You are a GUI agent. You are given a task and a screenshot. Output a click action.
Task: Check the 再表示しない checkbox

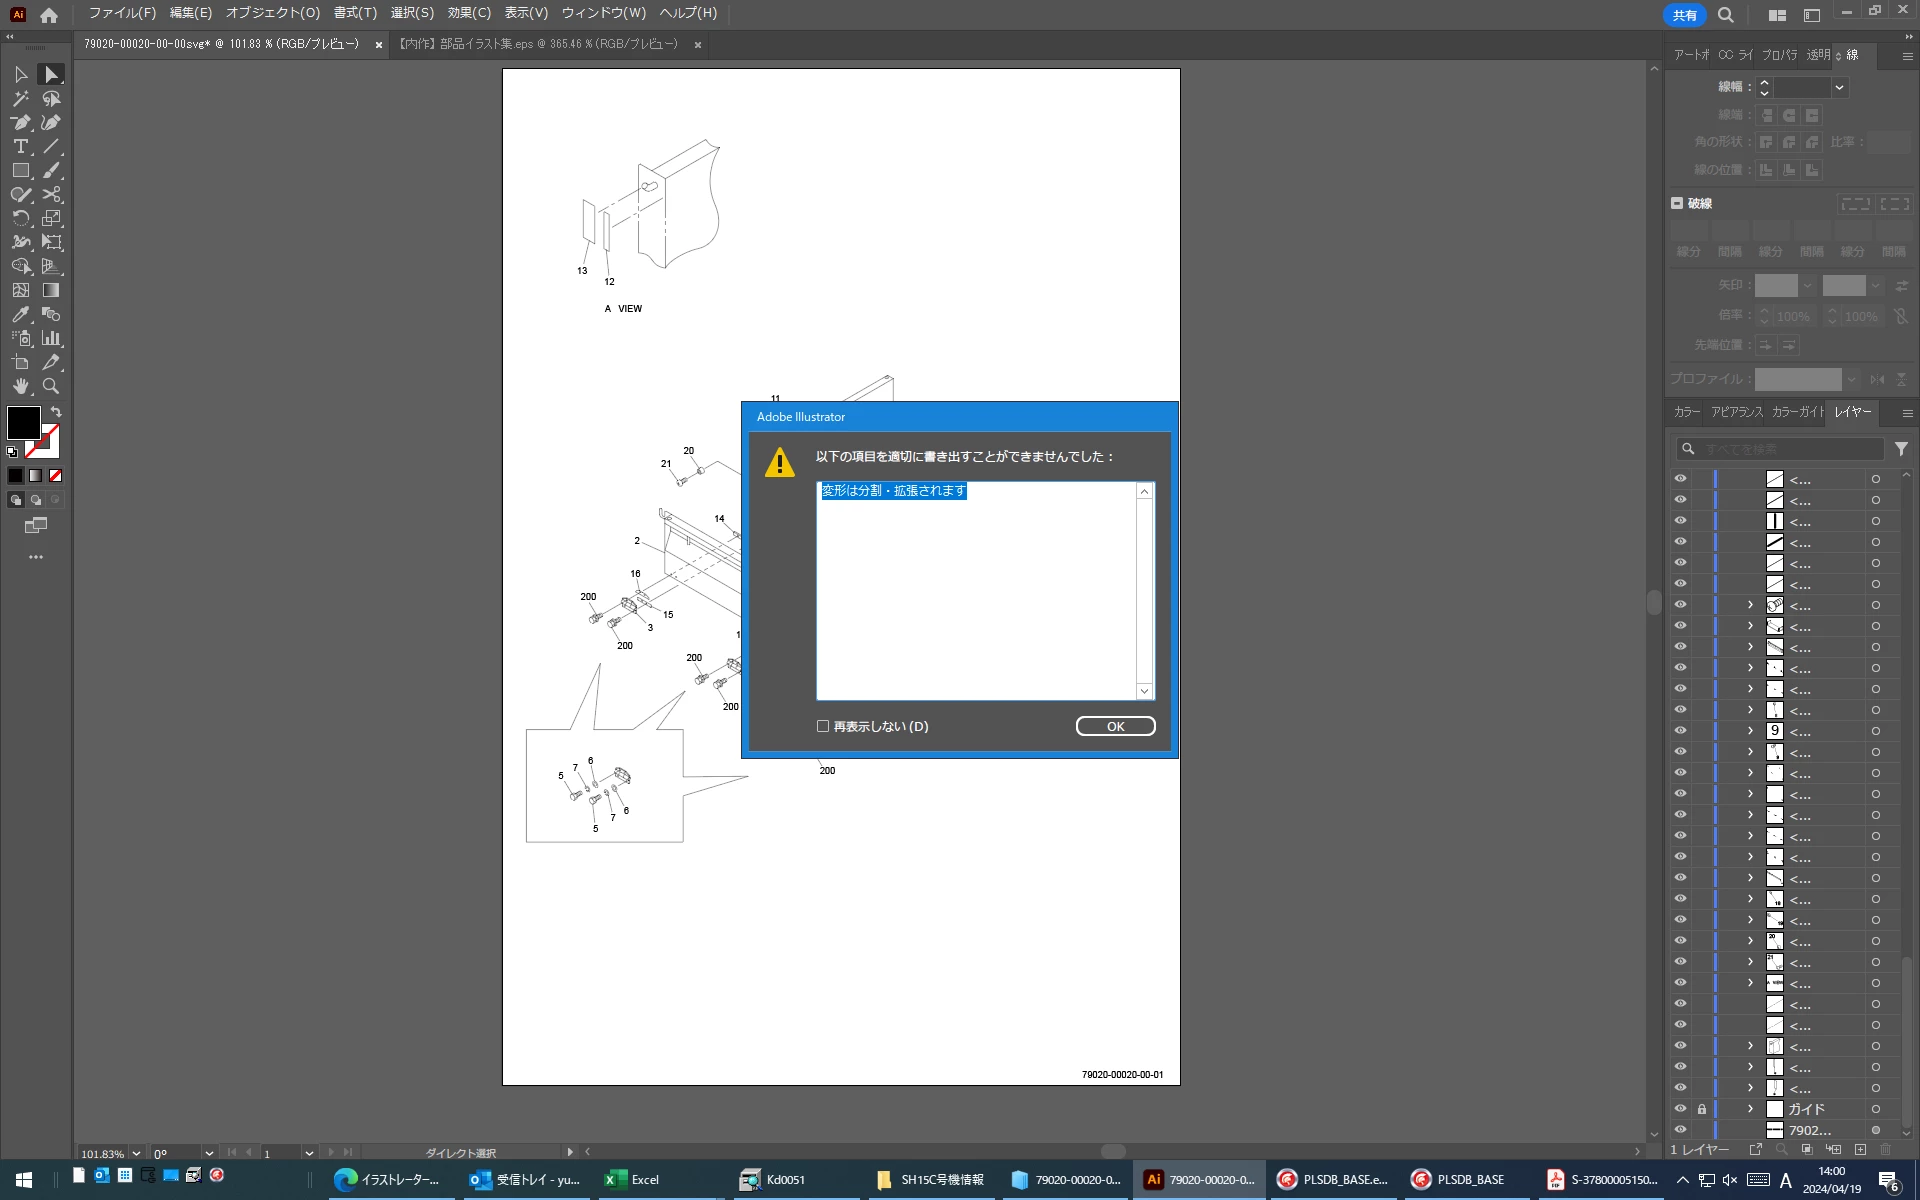tap(823, 726)
